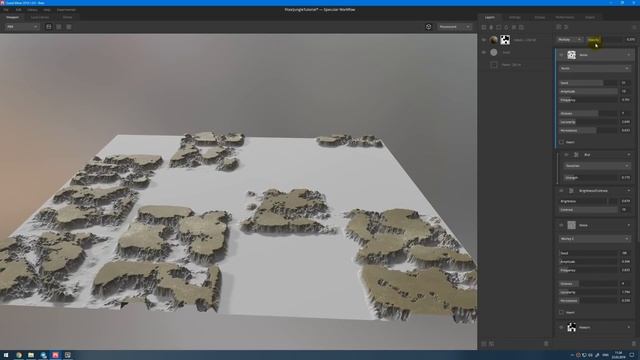Toggle visibility of the top surface layer
This screenshot has width=640, height=360.
tap(484, 40)
